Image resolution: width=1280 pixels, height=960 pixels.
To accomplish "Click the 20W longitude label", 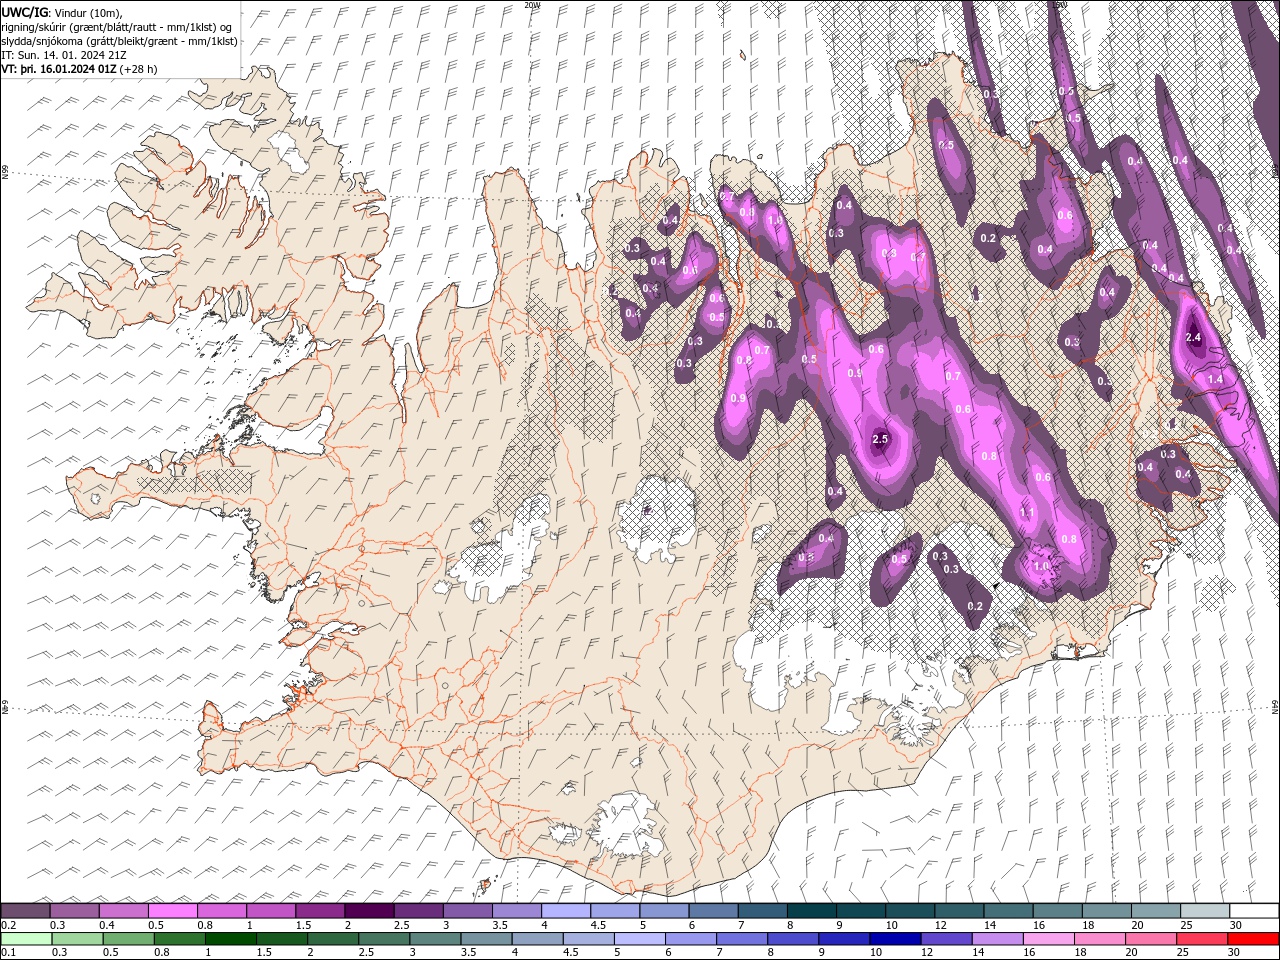I will click(x=532, y=5).
